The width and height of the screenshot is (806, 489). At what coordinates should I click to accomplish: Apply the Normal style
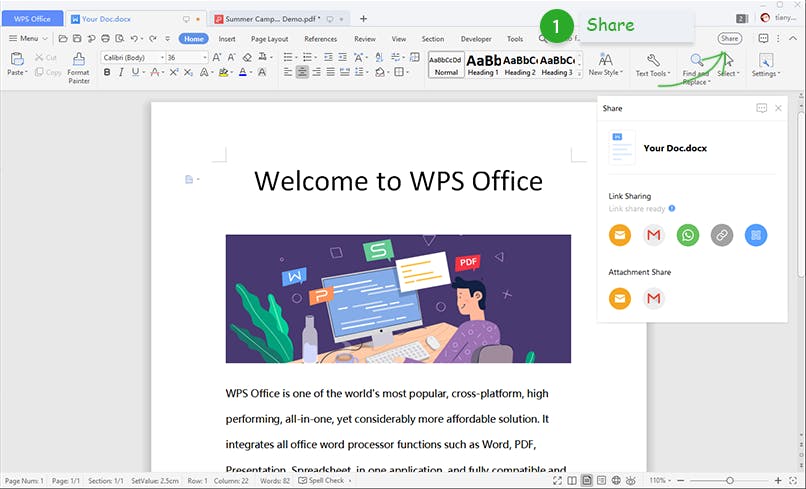click(x=446, y=65)
